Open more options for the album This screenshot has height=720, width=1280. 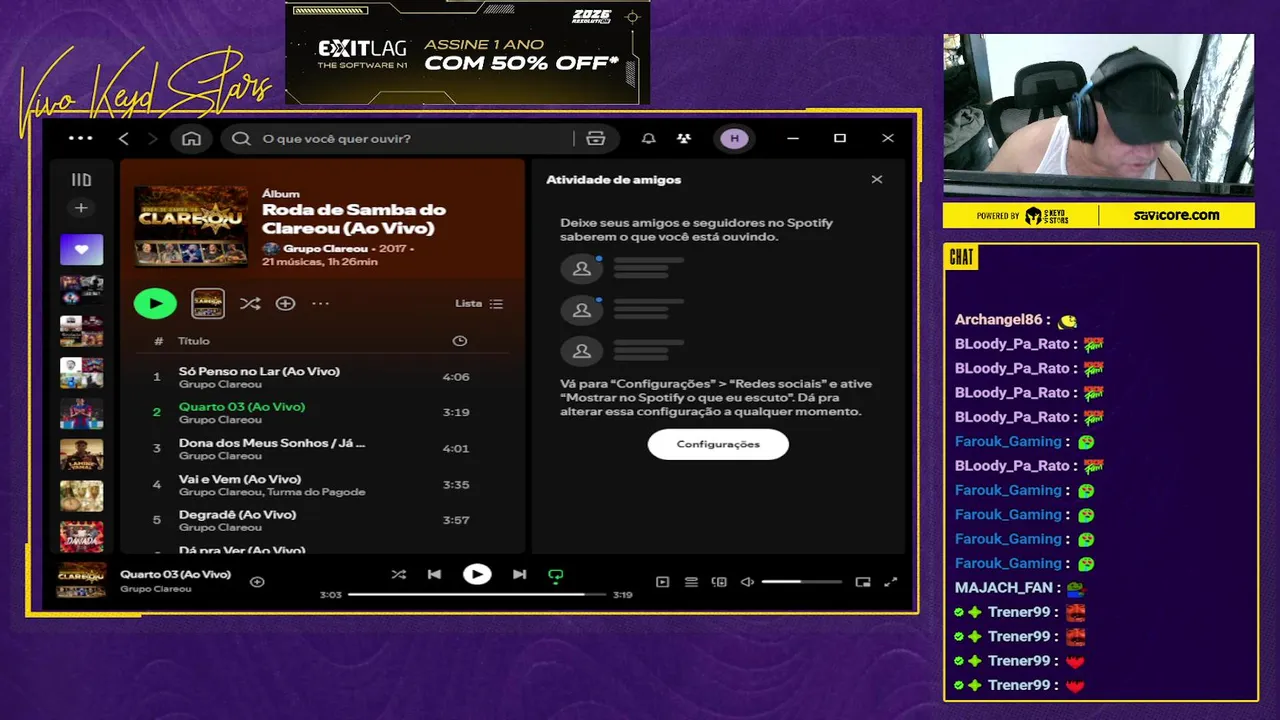point(320,303)
